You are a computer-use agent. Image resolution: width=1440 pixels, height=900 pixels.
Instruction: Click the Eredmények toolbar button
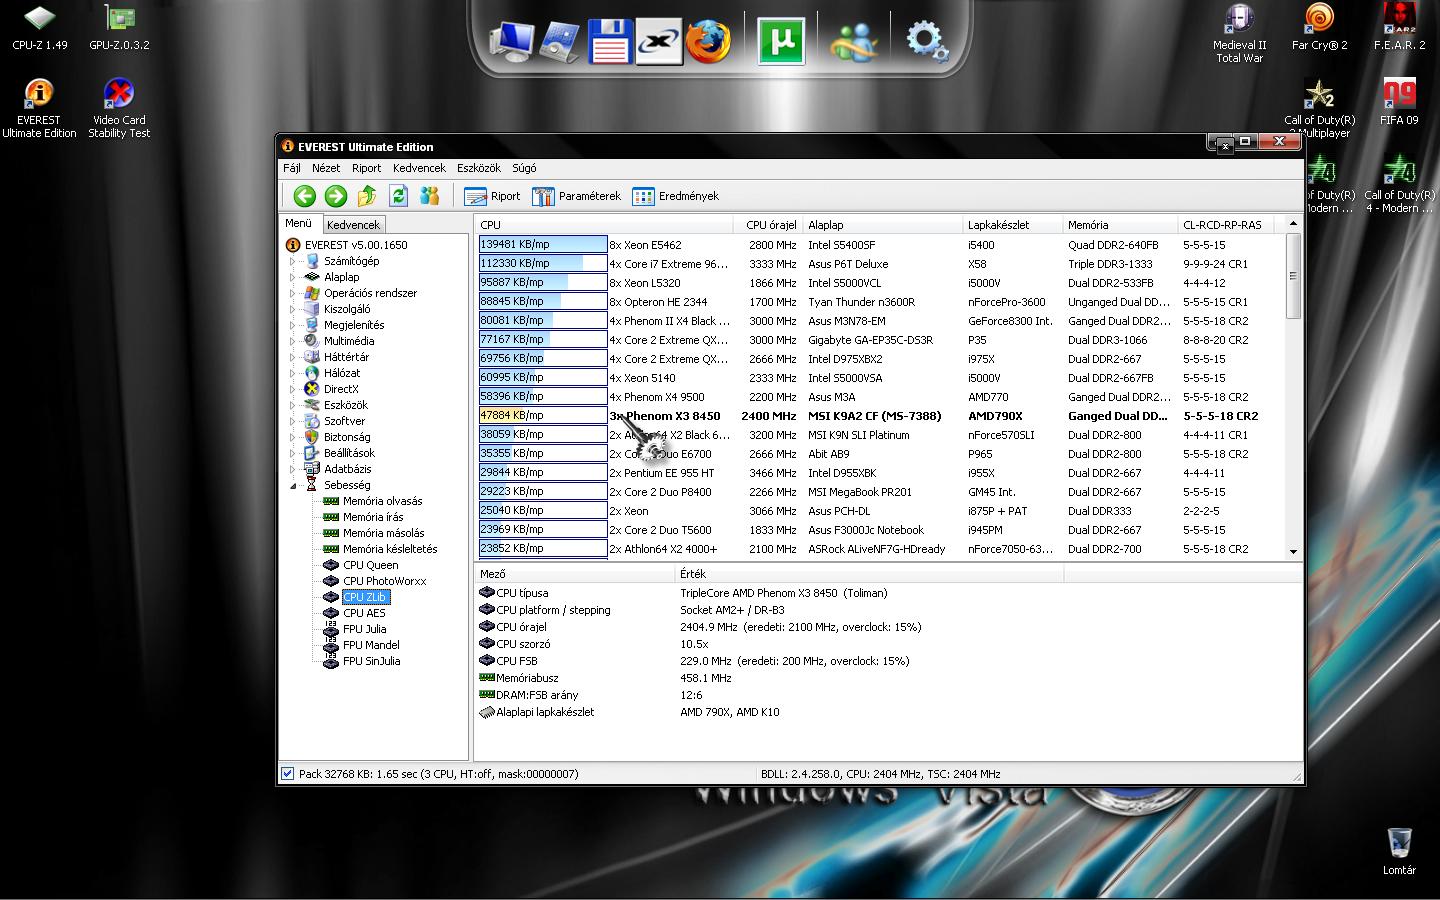[x=675, y=196]
